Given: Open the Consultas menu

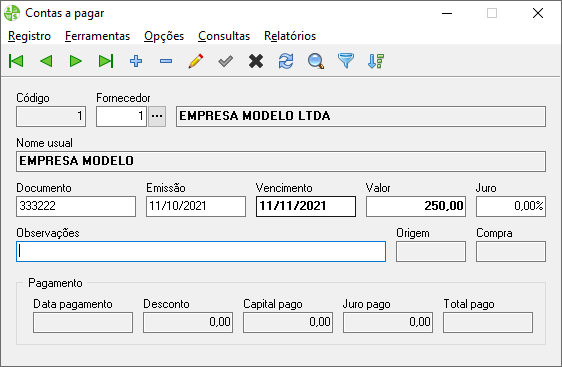Looking at the screenshot, I should 224,36.
